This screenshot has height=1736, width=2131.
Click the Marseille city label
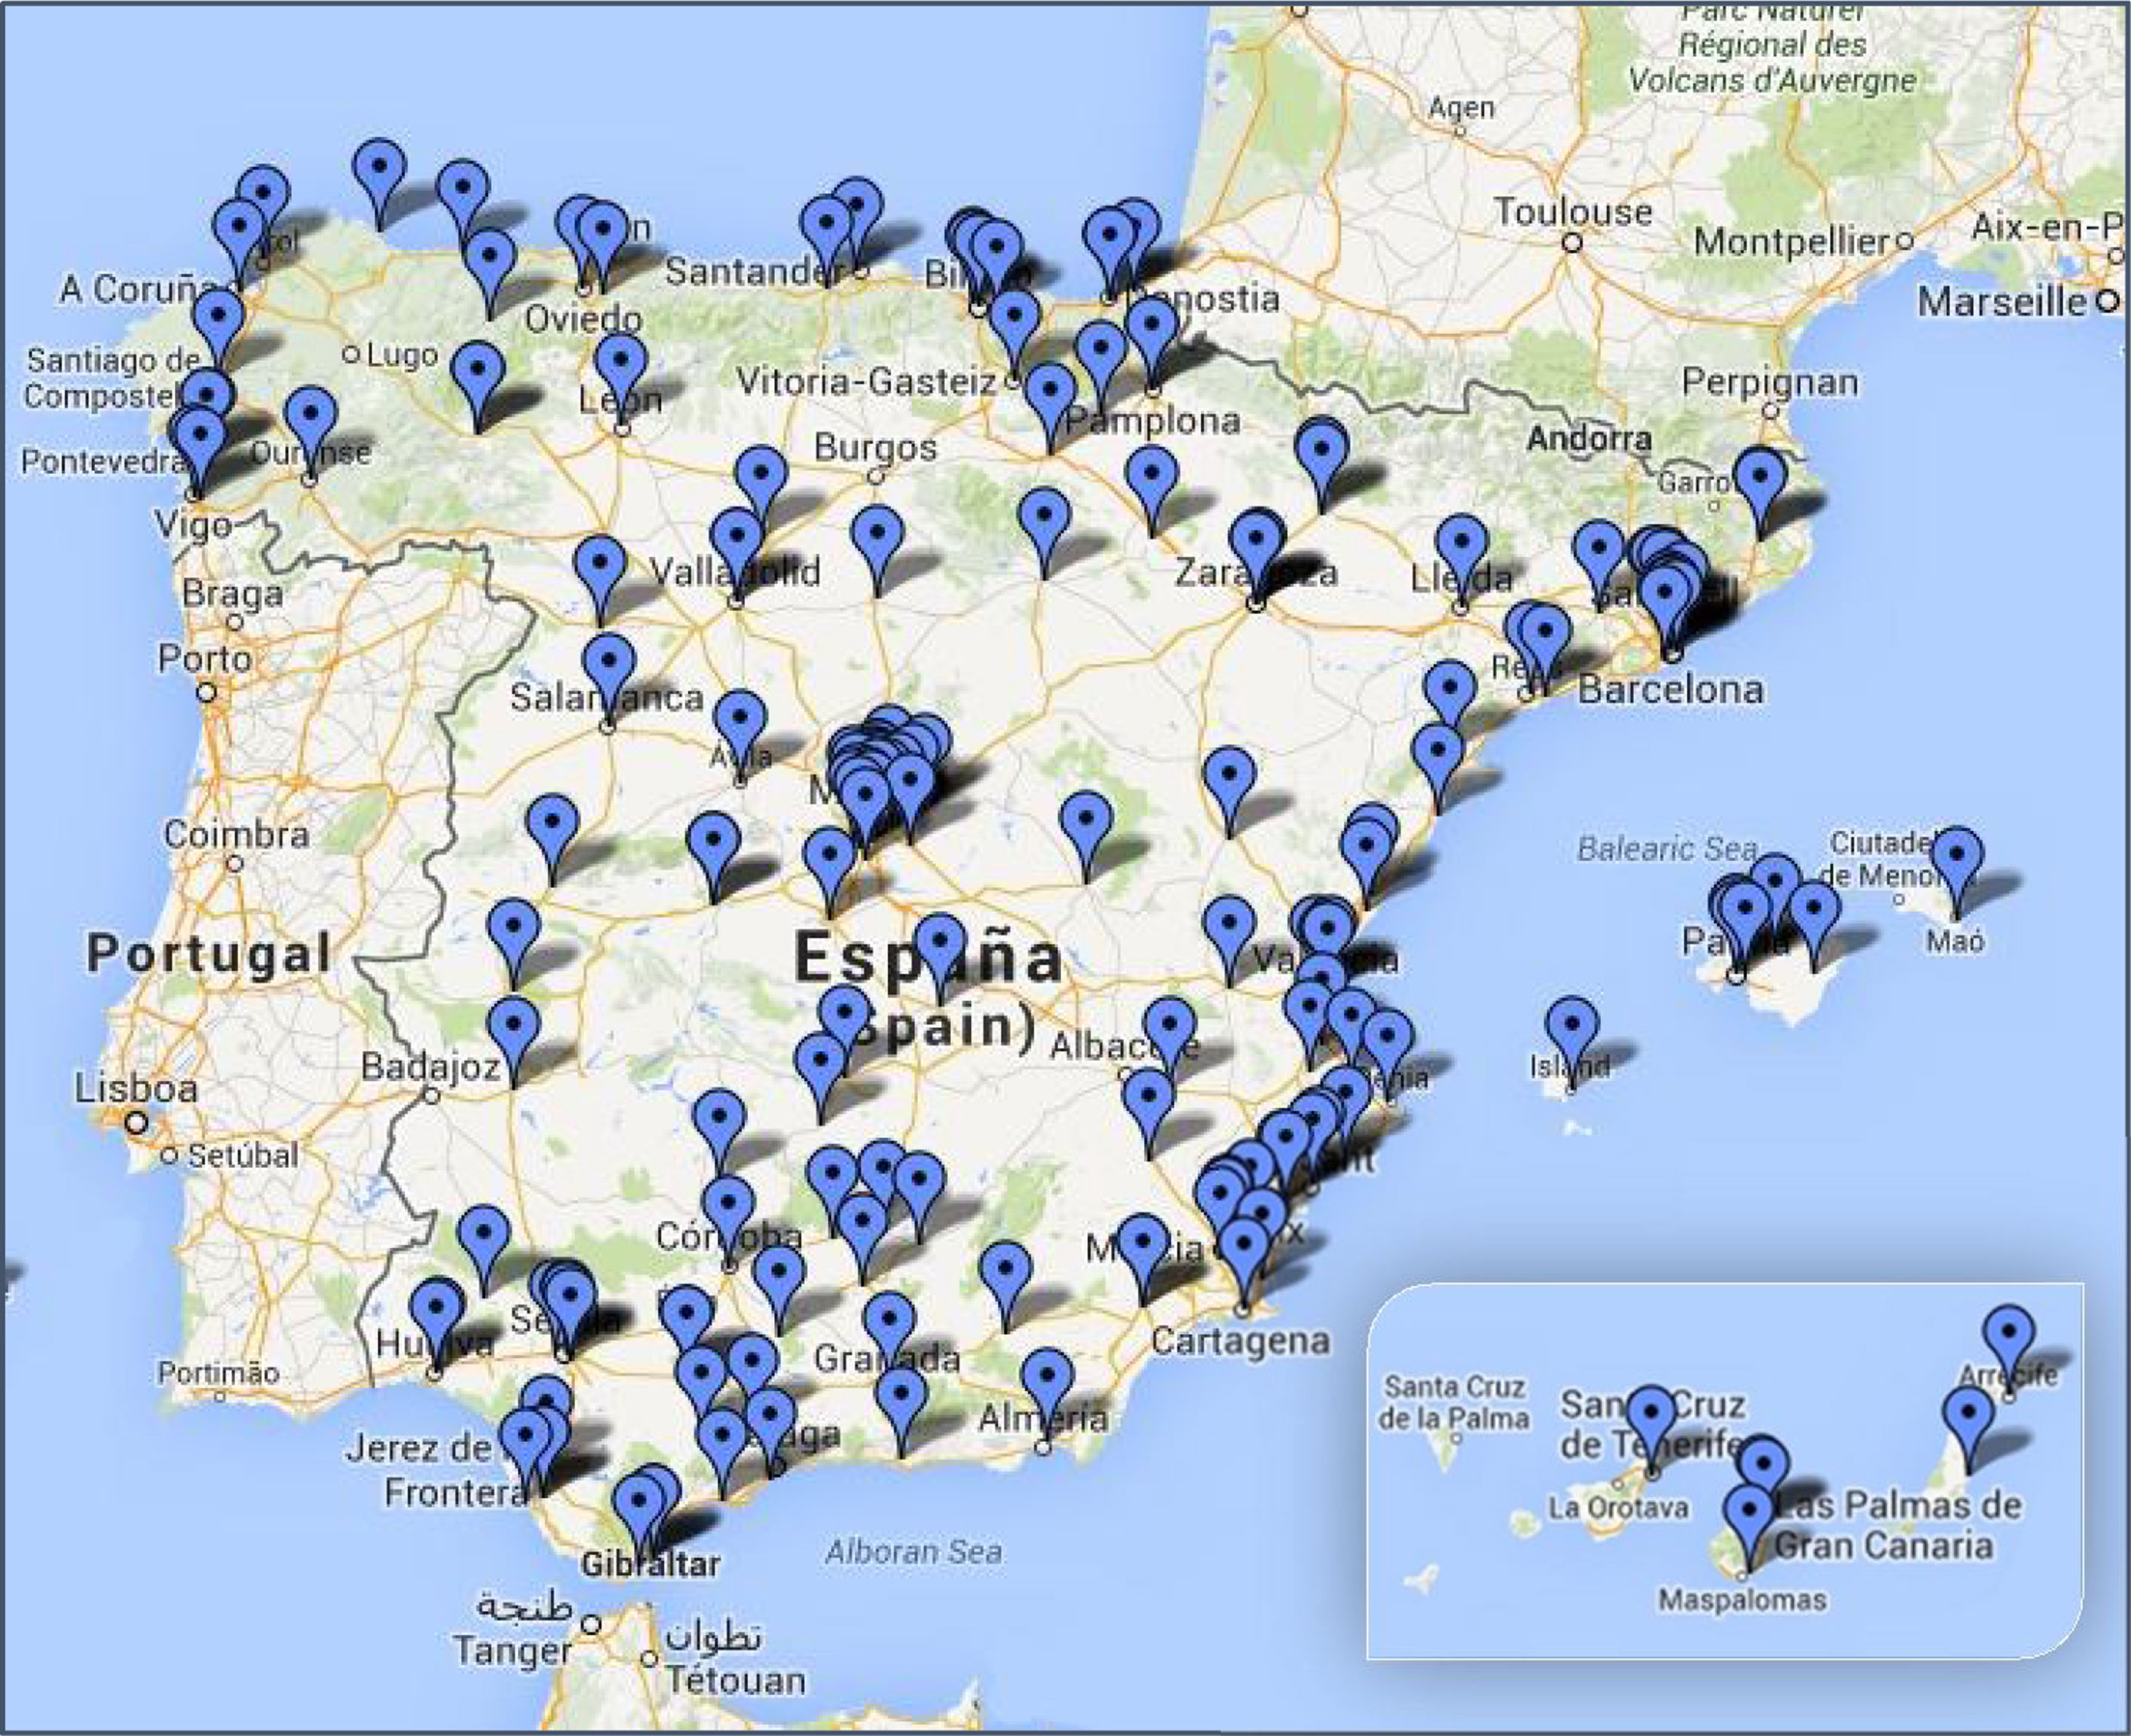[x=2002, y=301]
